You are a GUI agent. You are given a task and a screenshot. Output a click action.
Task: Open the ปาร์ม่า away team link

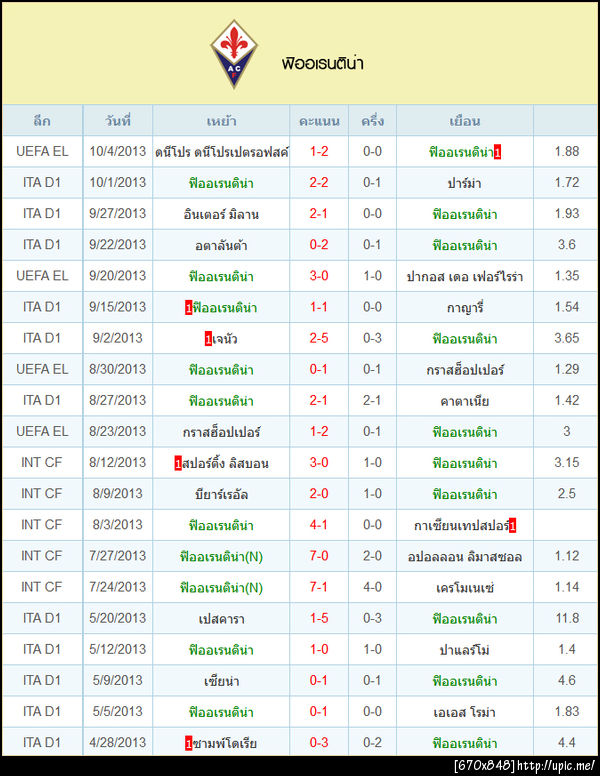464,183
